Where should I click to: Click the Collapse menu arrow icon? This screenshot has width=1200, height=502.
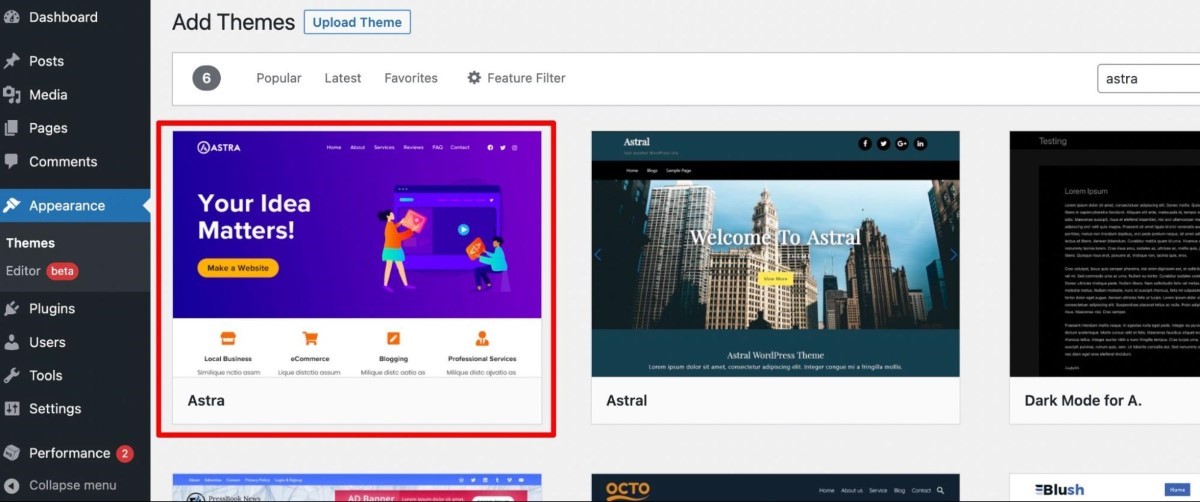12,486
